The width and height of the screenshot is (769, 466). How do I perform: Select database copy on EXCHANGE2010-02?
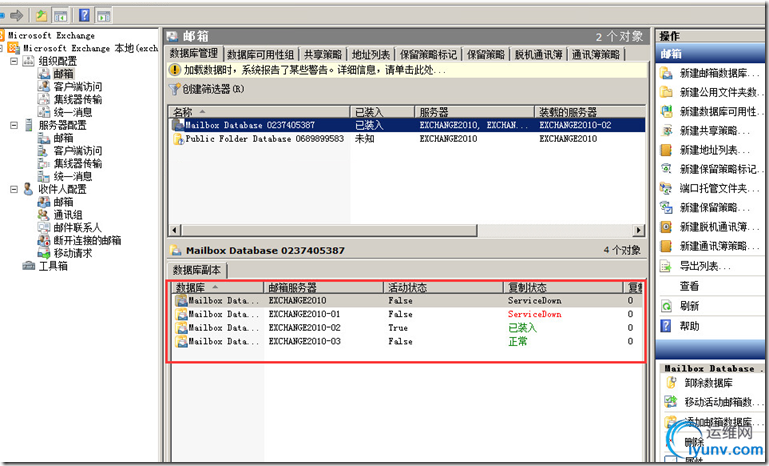[x=407, y=328]
